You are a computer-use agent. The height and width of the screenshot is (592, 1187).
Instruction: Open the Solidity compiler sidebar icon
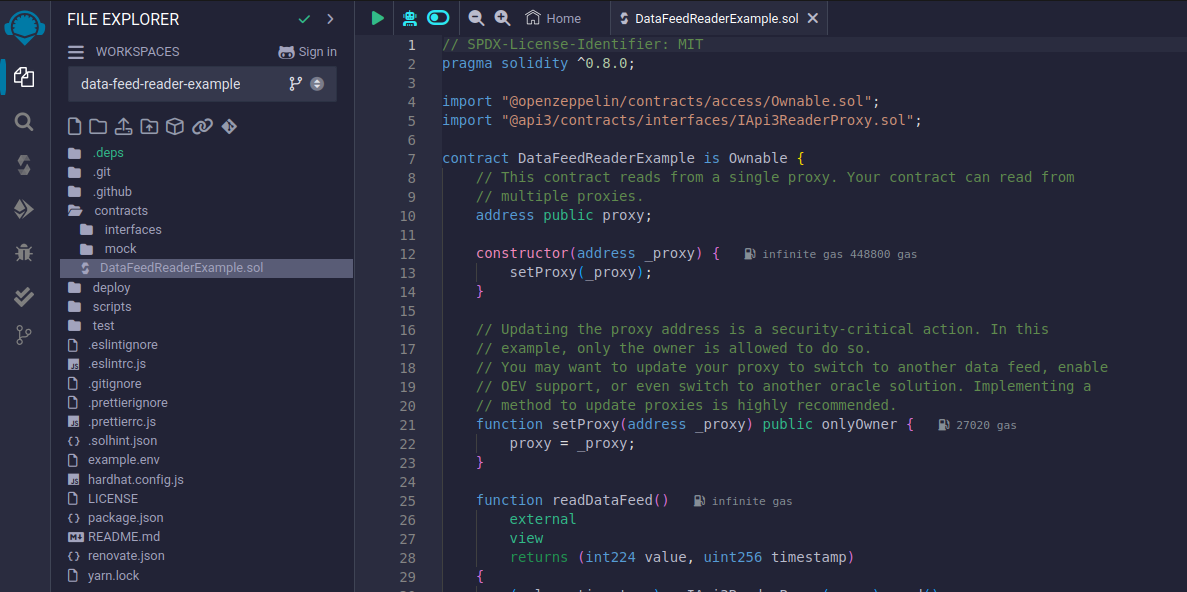[x=24, y=165]
